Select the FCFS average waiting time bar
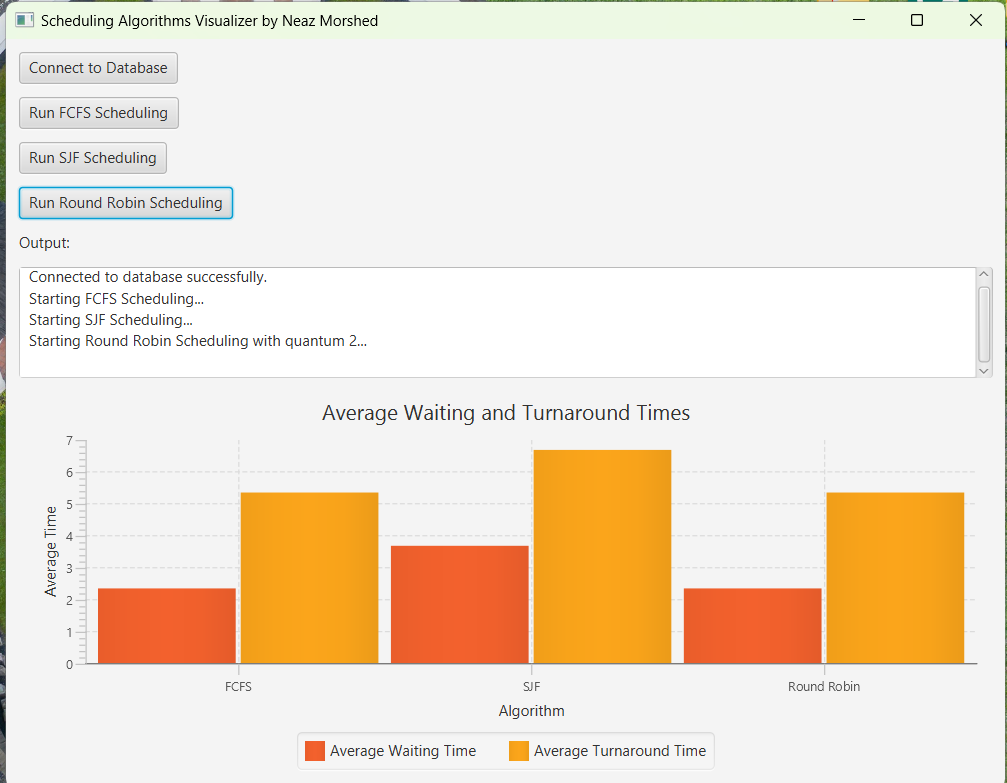 coord(166,626)
